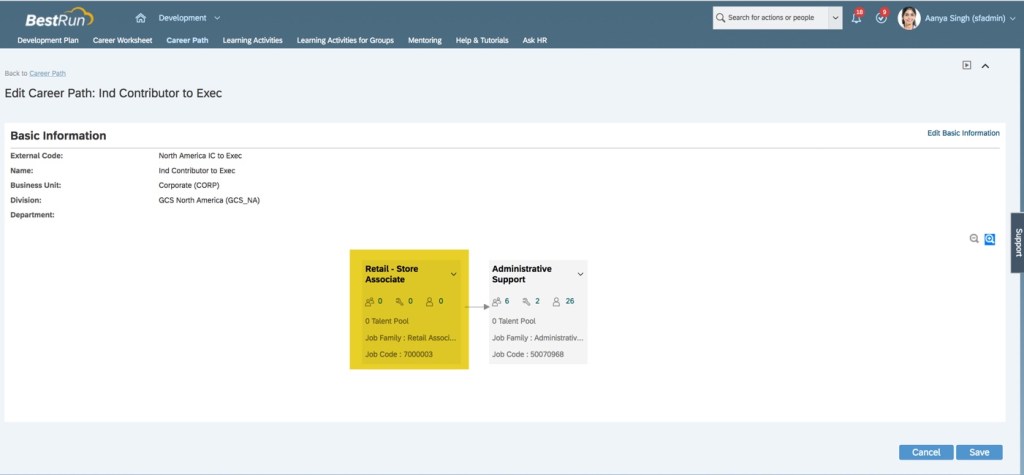This screenshot has height=475, width=1024.
Task: Collapse the page header with up chevron
Action: click(x=985, y=66)
